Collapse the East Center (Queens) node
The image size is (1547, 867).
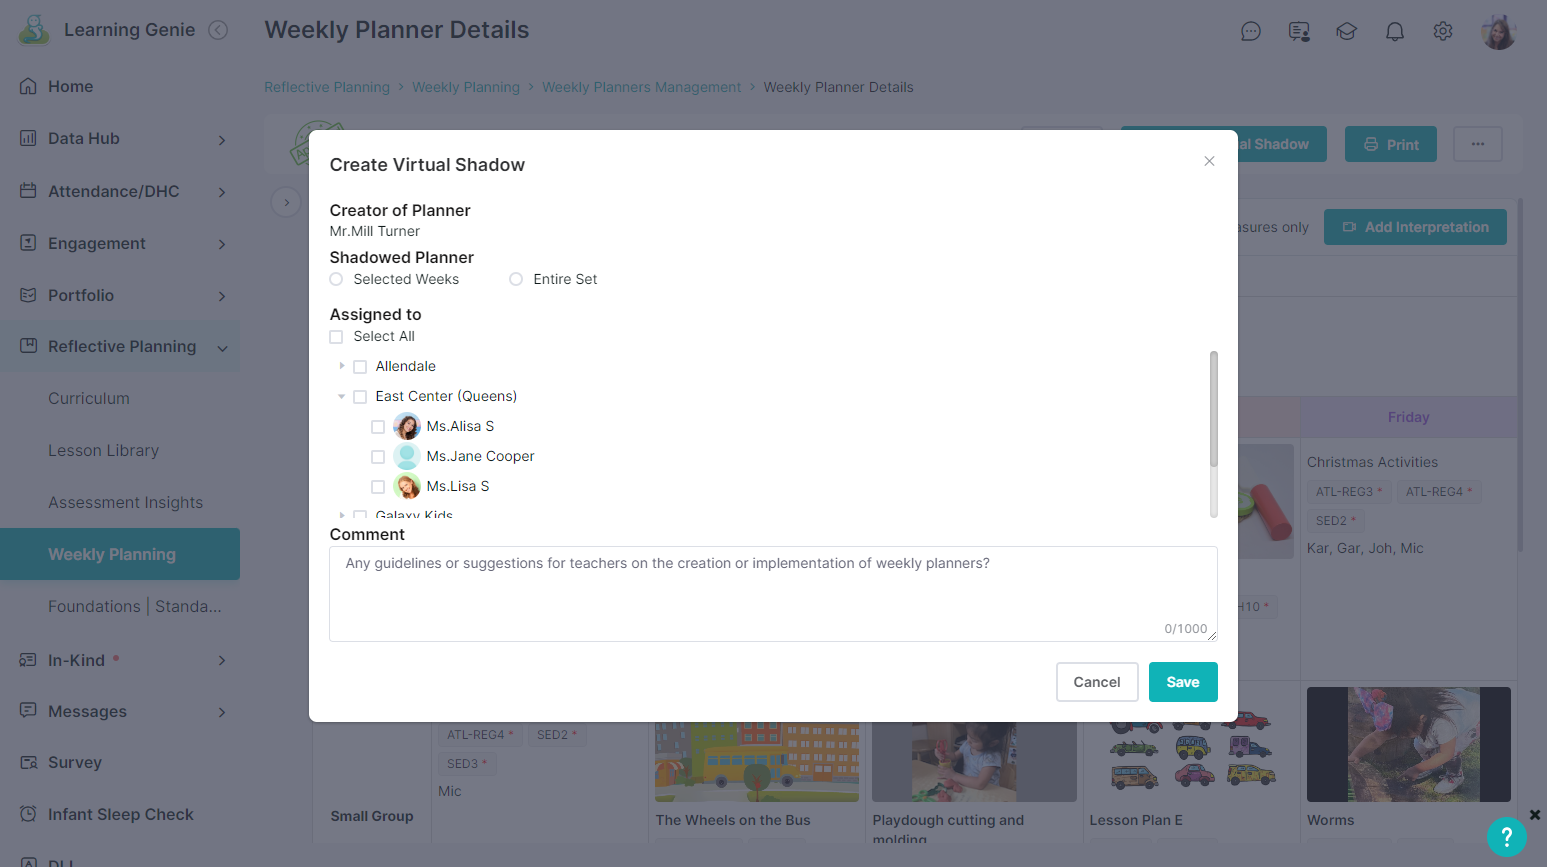pyautogui.click(x=342, y=396)
